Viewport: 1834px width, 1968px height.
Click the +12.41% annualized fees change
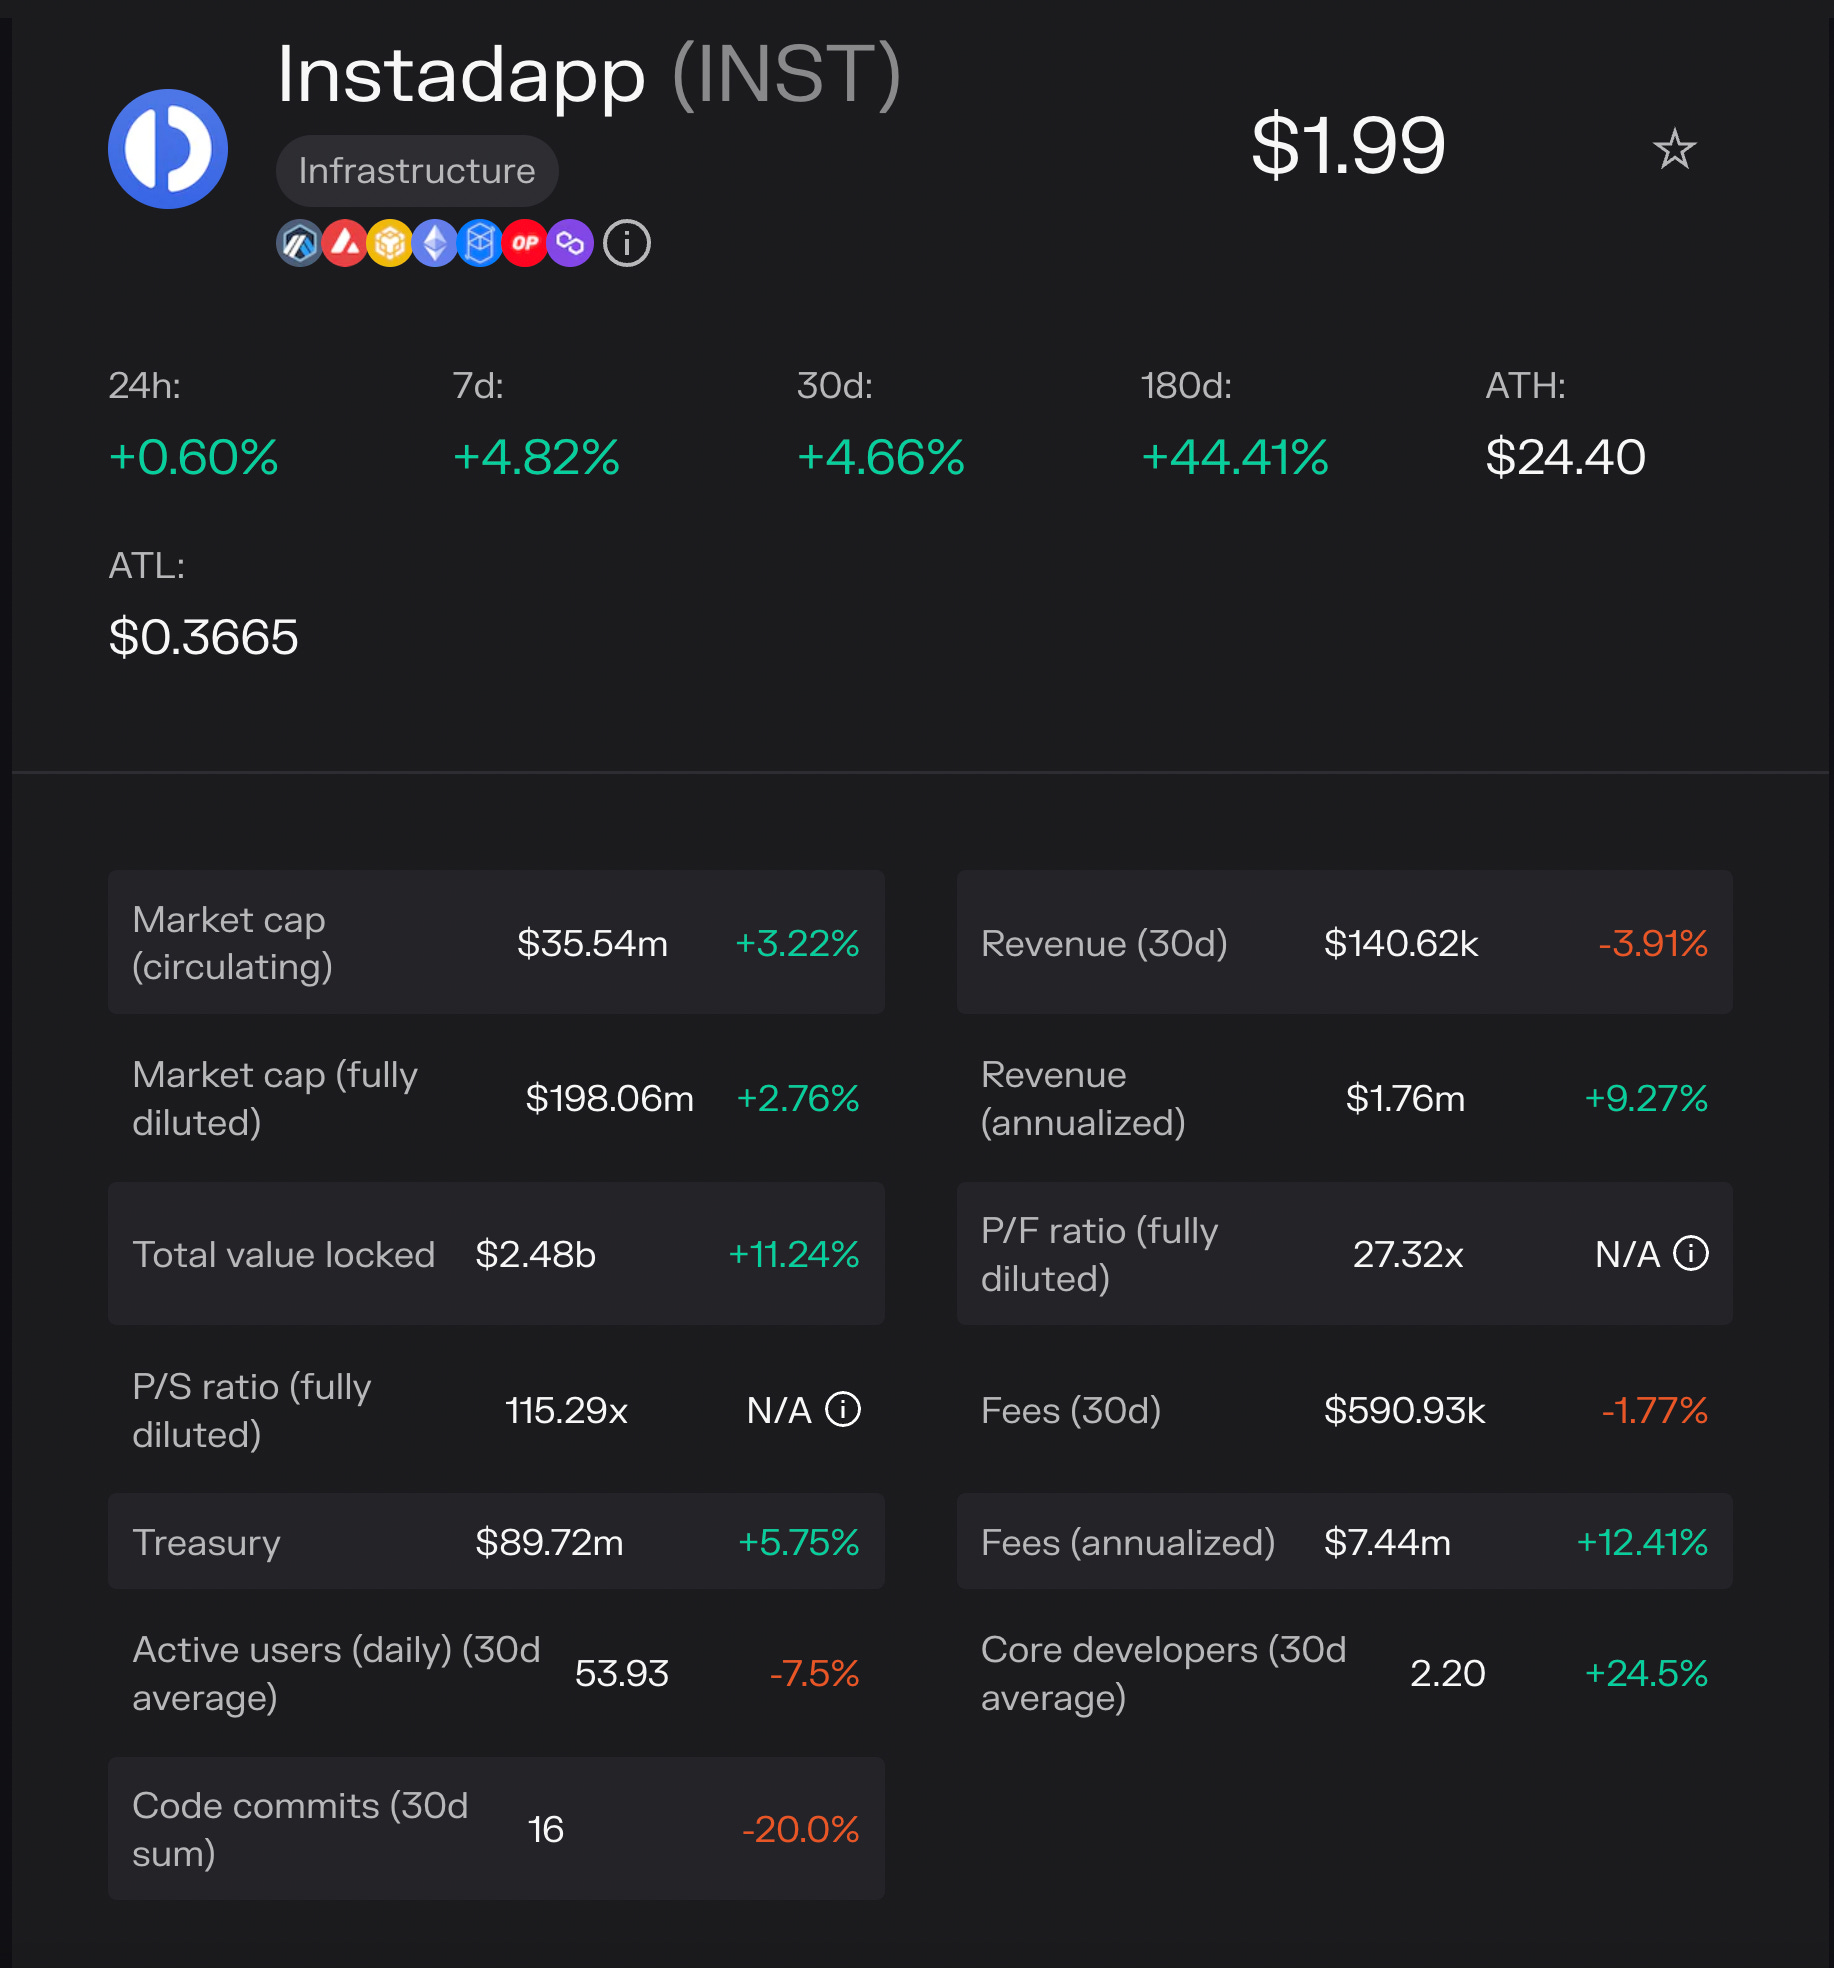(x=1642, y=1542)
